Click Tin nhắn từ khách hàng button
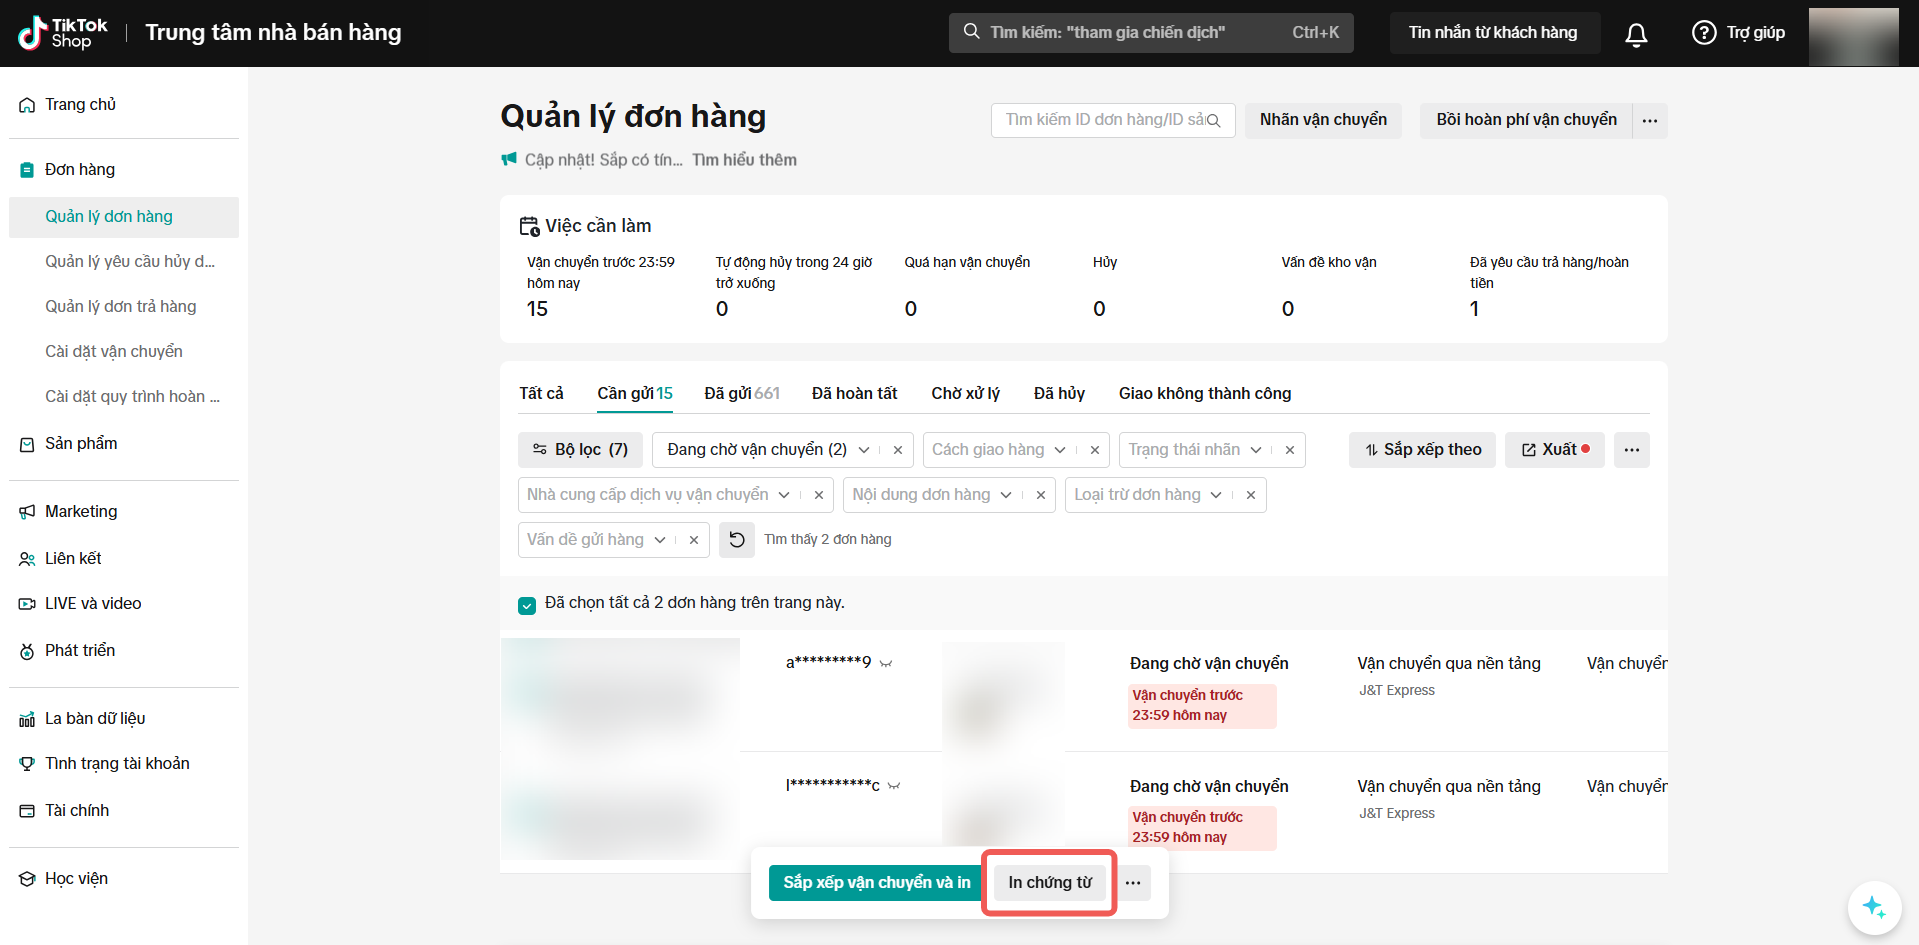The width and height of the screenshot is (1919, 945). (x=1494, y=33)
